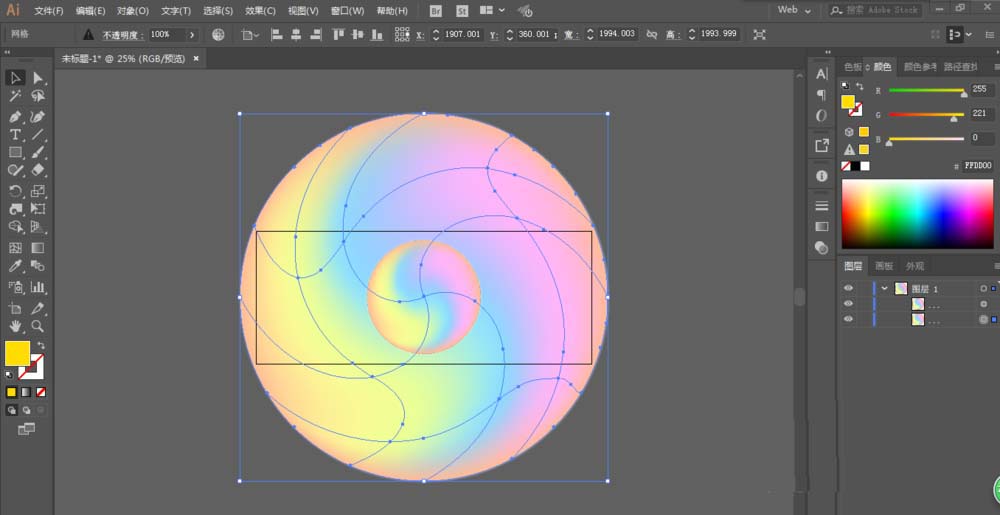Select the Mesh tool
This screenshot has width=1000, height=515.
15,248
